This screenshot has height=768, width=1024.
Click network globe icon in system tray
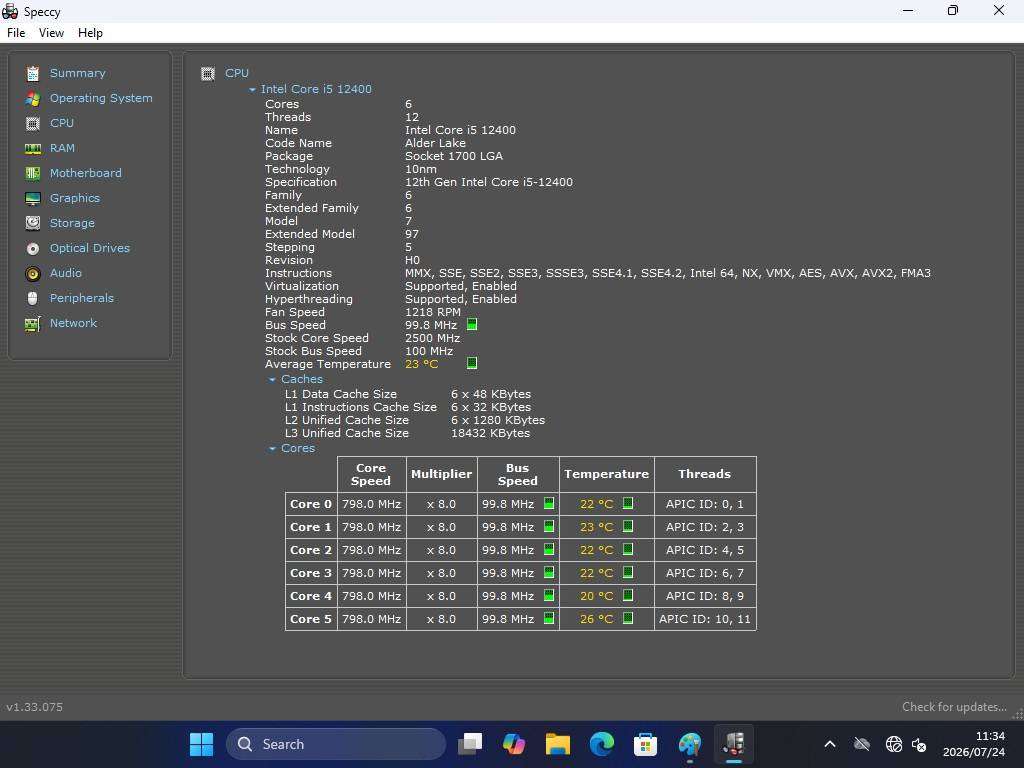(893, 744)
